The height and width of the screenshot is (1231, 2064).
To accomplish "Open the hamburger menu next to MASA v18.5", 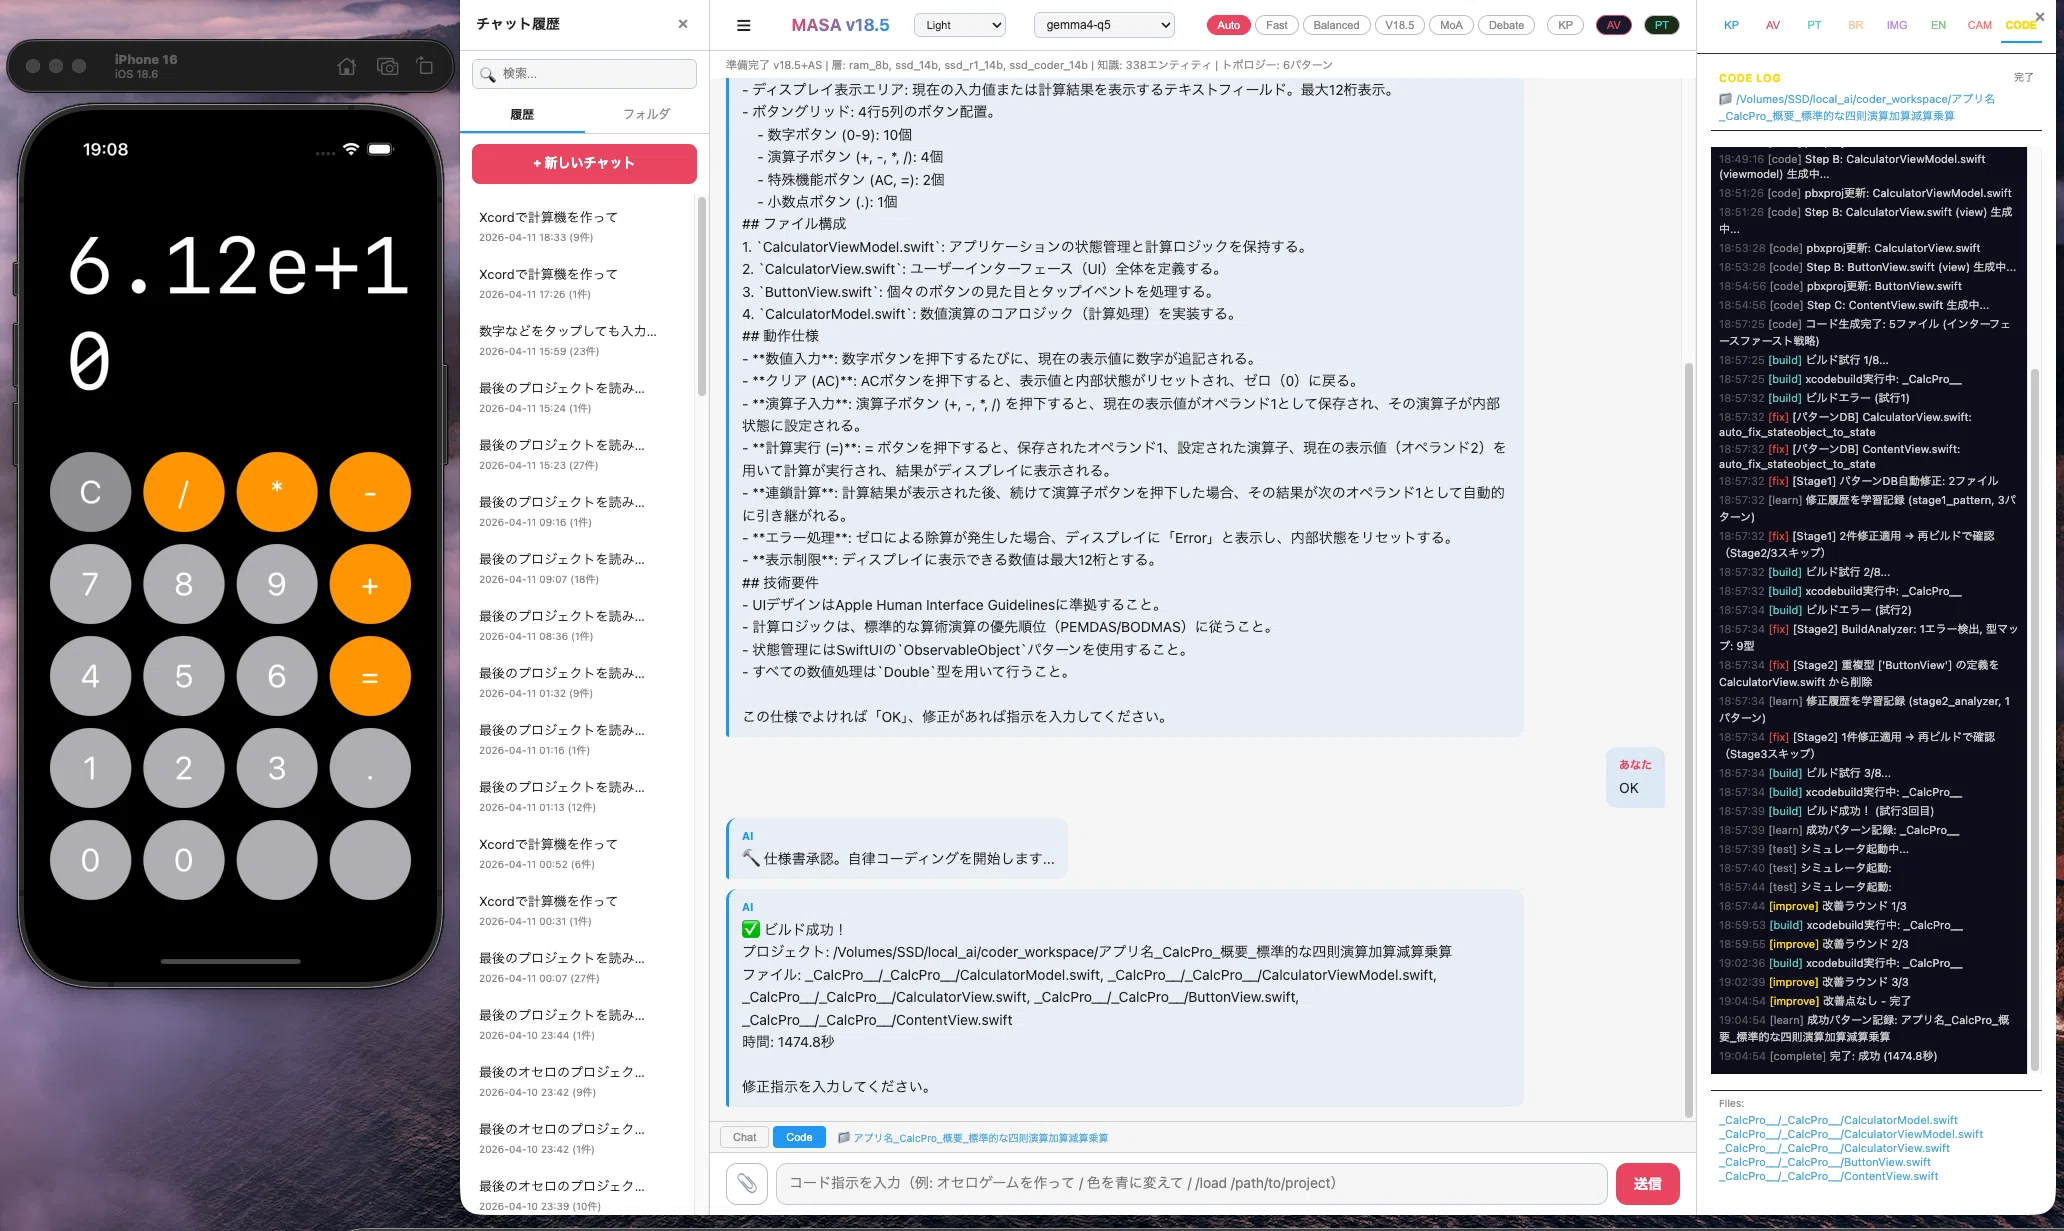I will pos(743,25).
